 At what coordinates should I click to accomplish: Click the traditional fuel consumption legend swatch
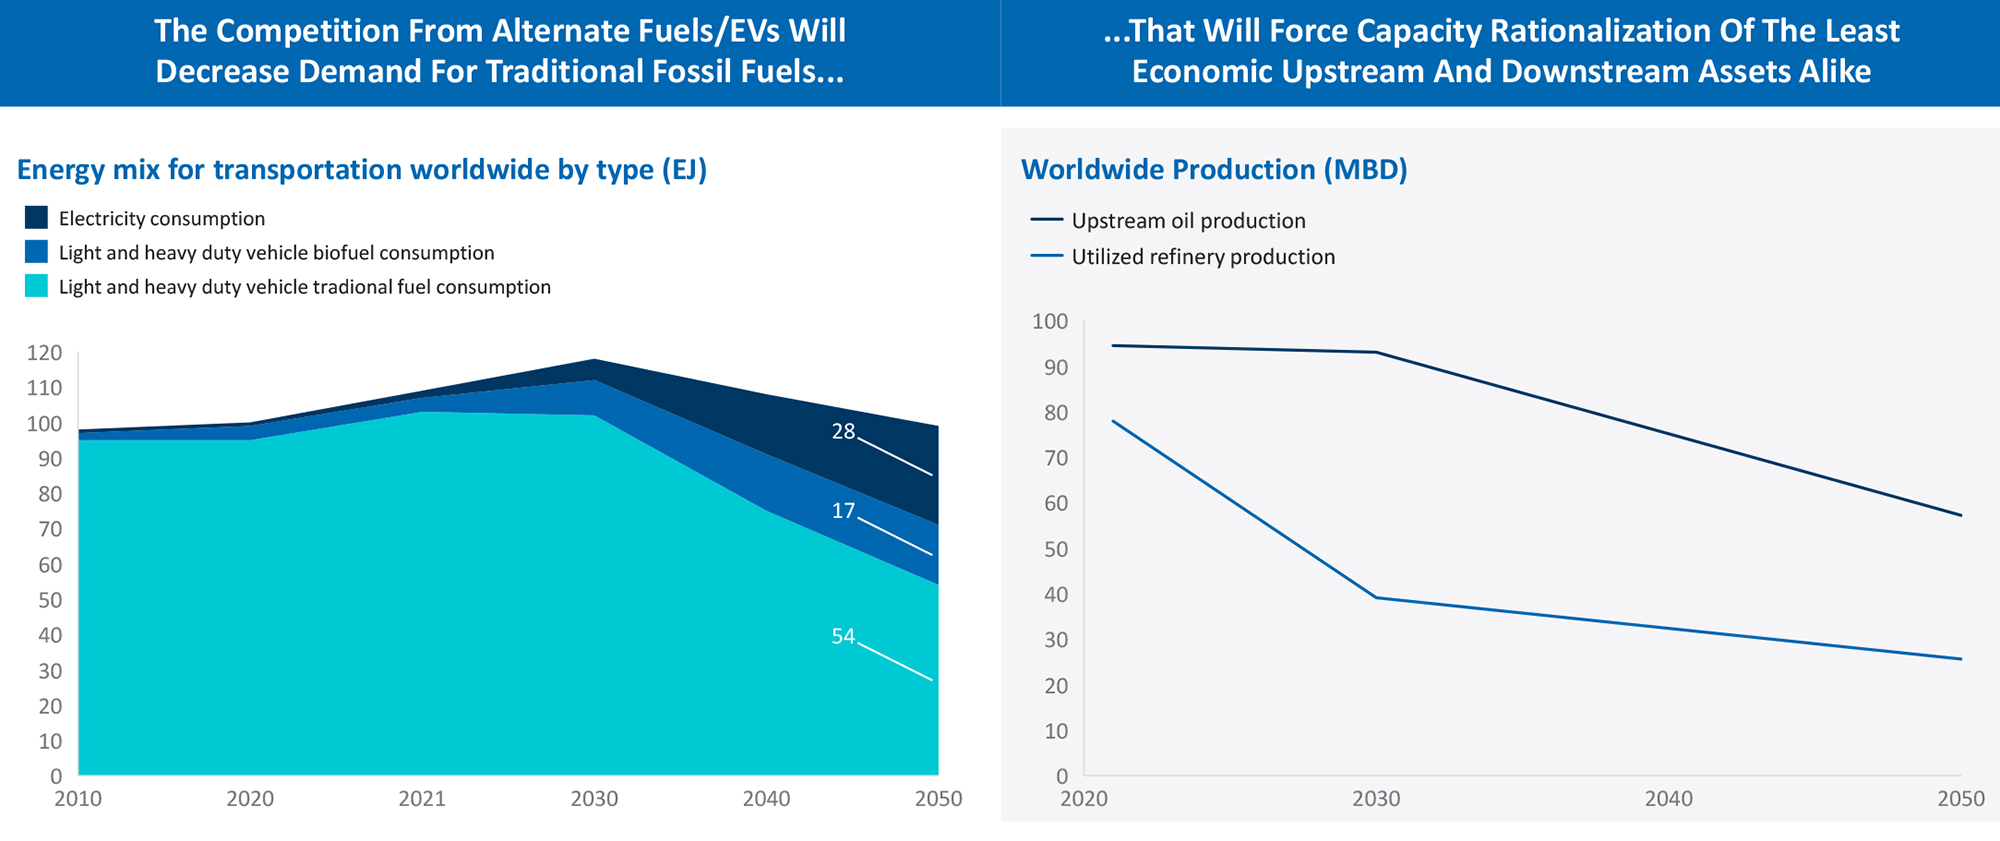pos(36,286)
